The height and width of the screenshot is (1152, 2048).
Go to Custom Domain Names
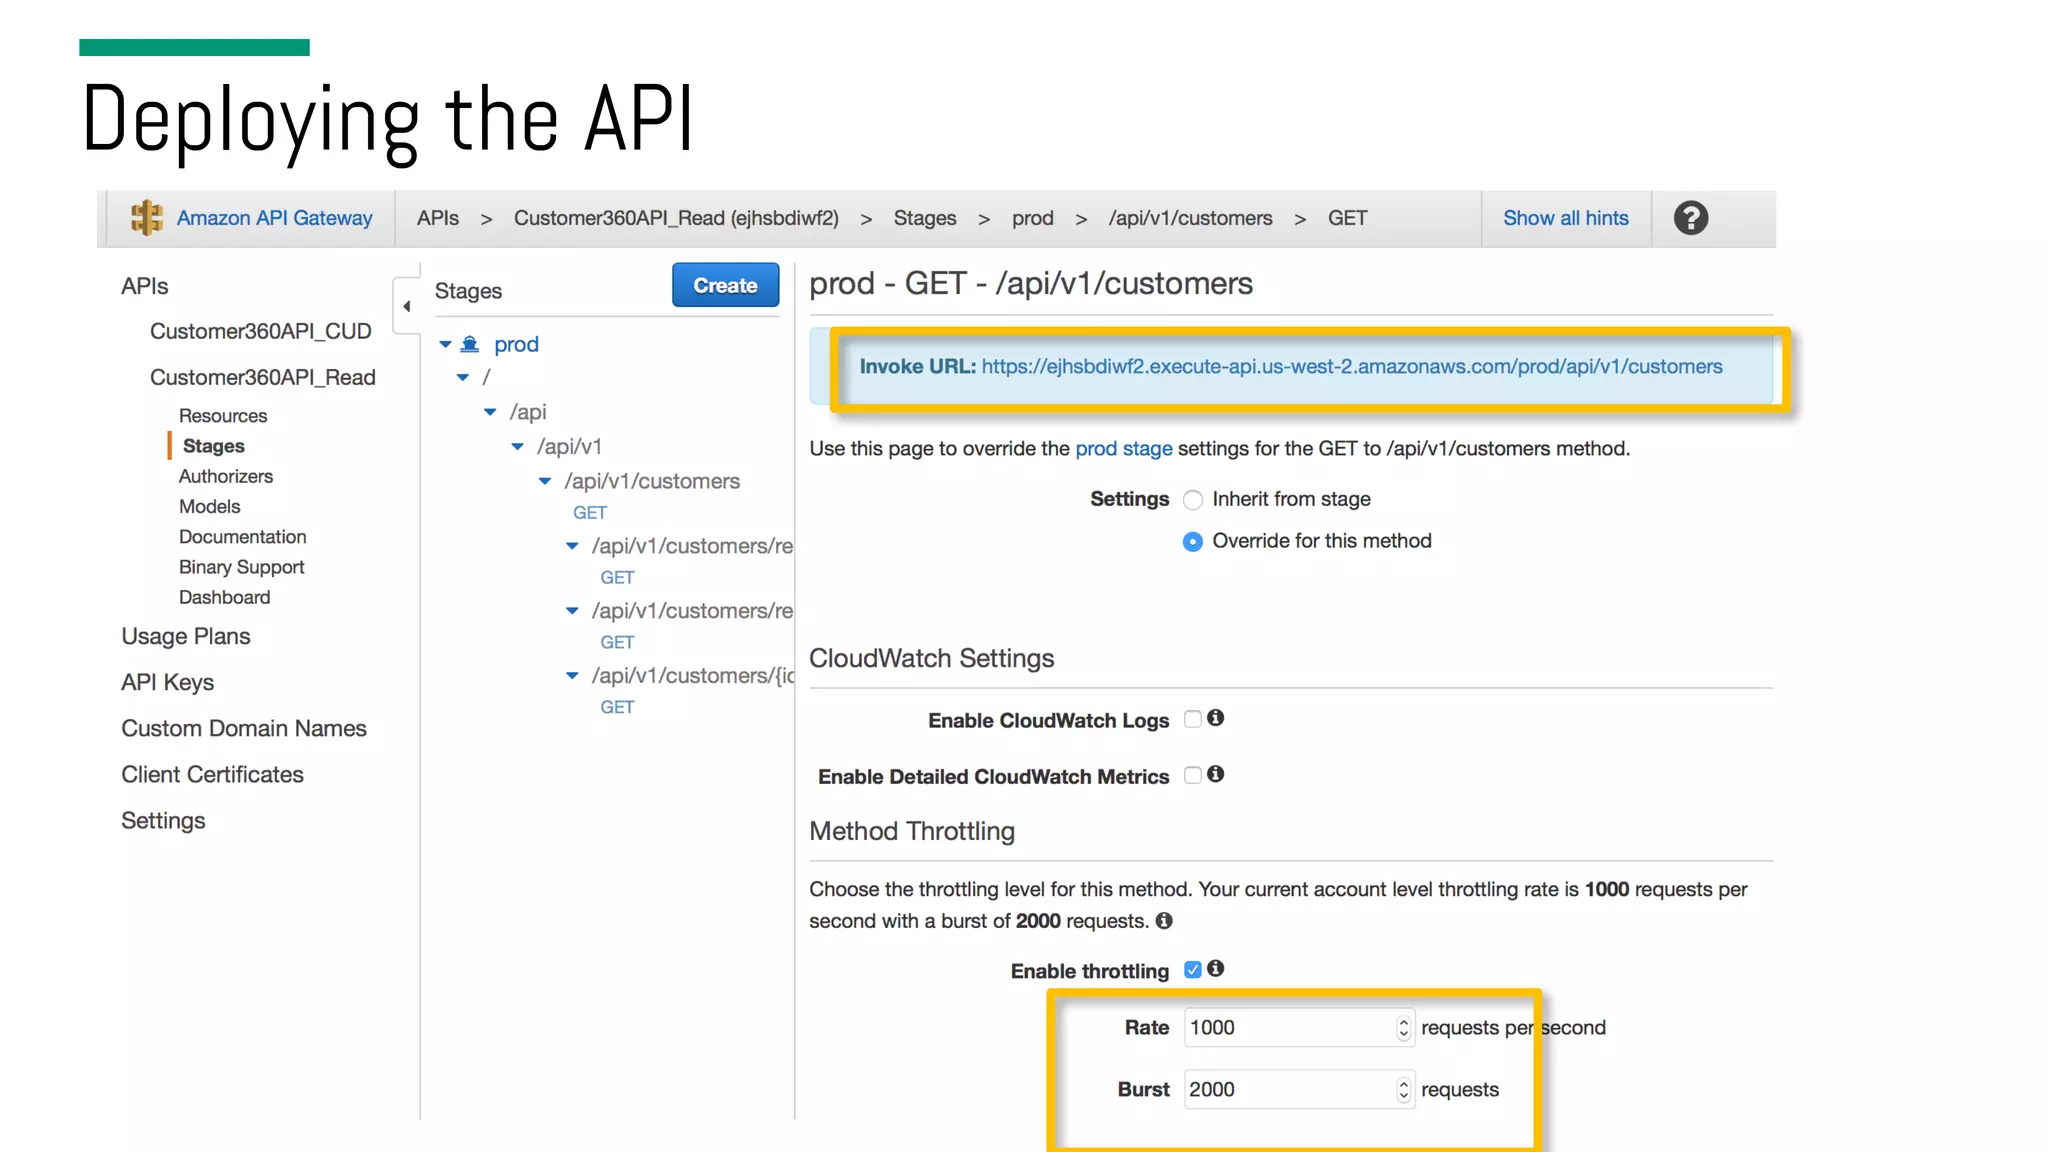[244, 728]
